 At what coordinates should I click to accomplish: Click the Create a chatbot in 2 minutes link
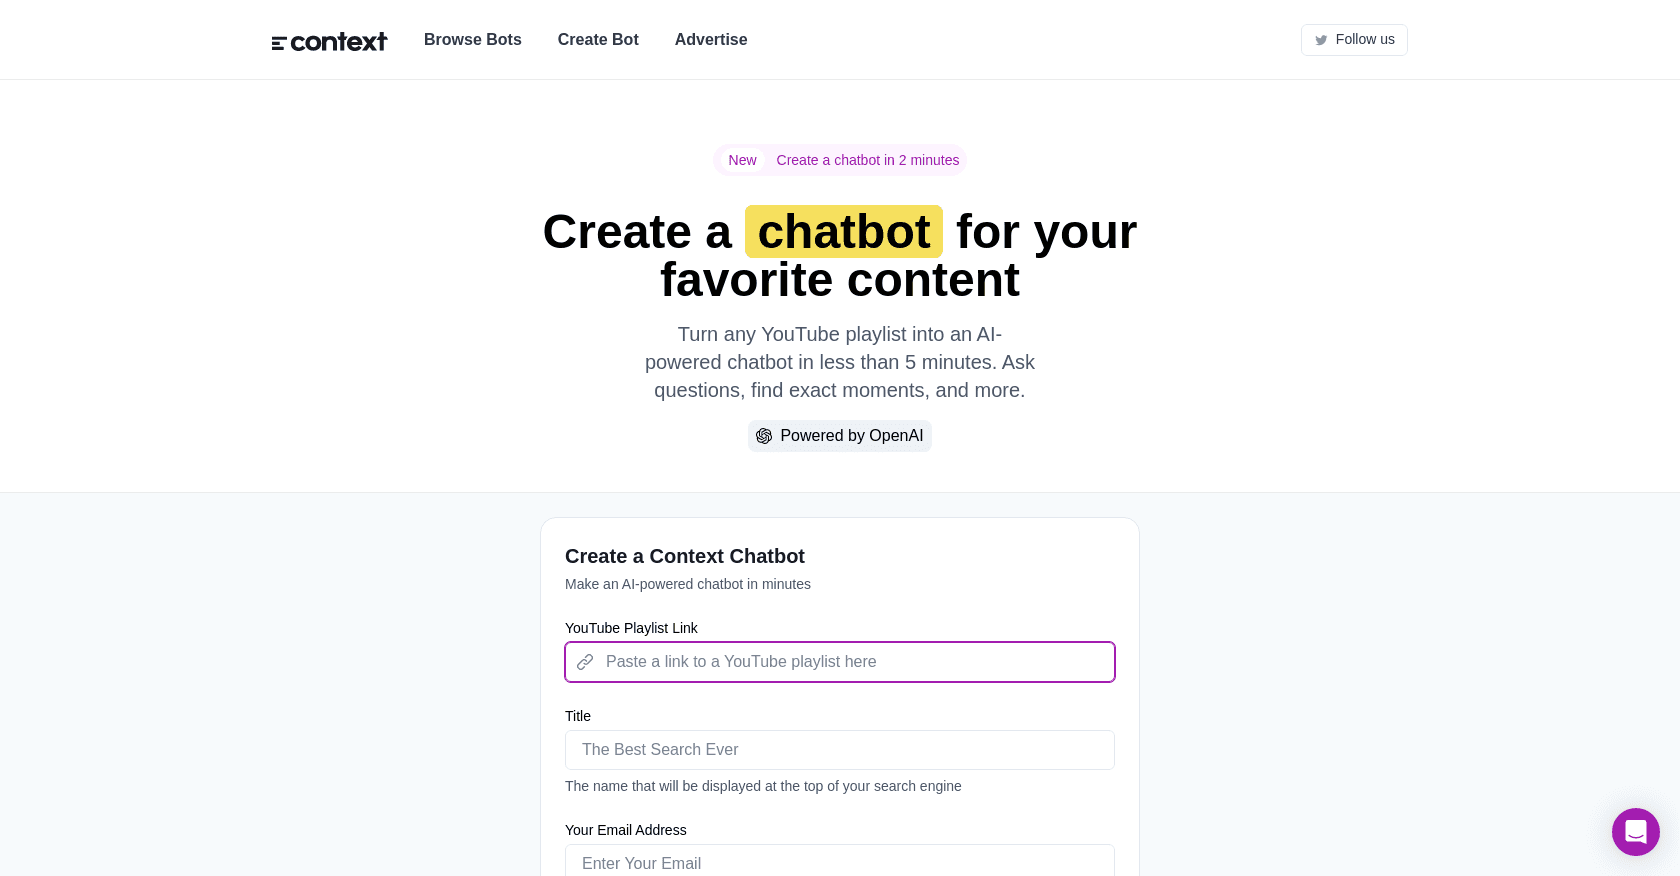(x=867, y=160)
